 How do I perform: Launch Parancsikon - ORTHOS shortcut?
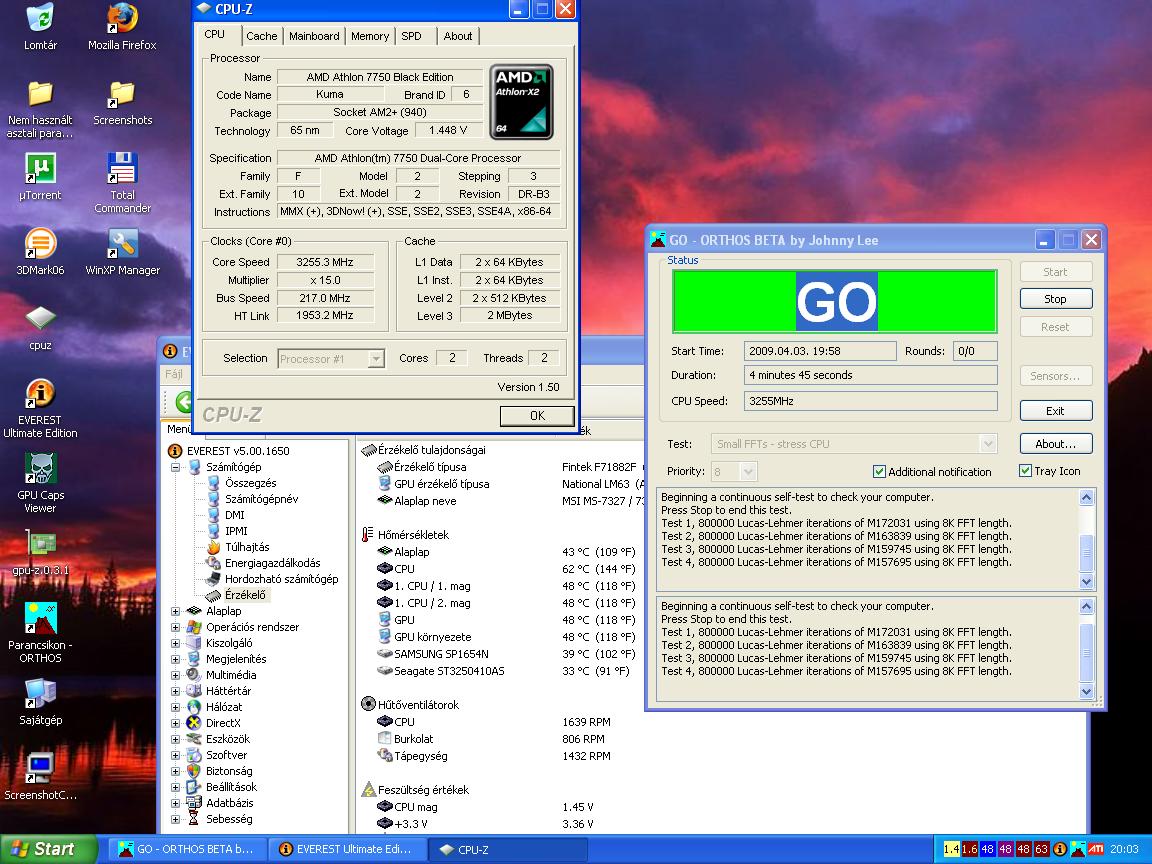(40, 633)
